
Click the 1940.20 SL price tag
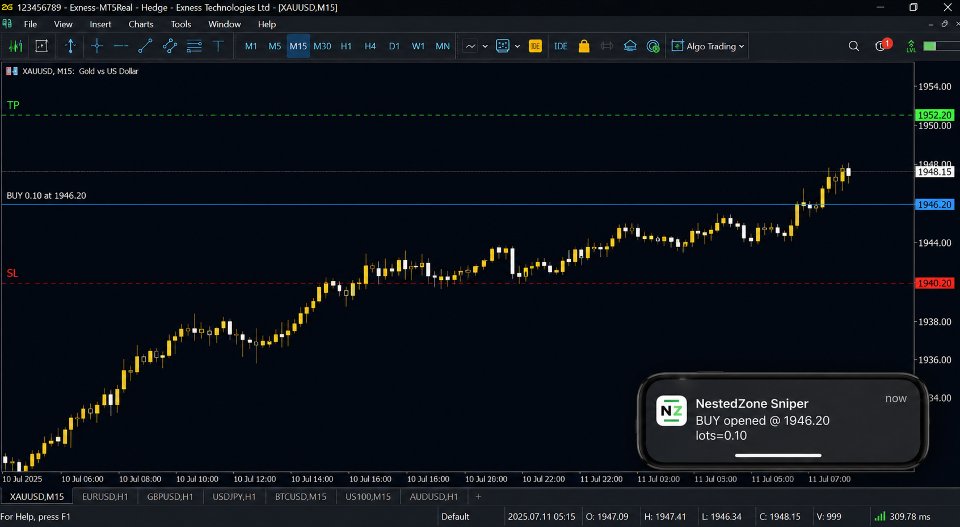click(934, 283)
